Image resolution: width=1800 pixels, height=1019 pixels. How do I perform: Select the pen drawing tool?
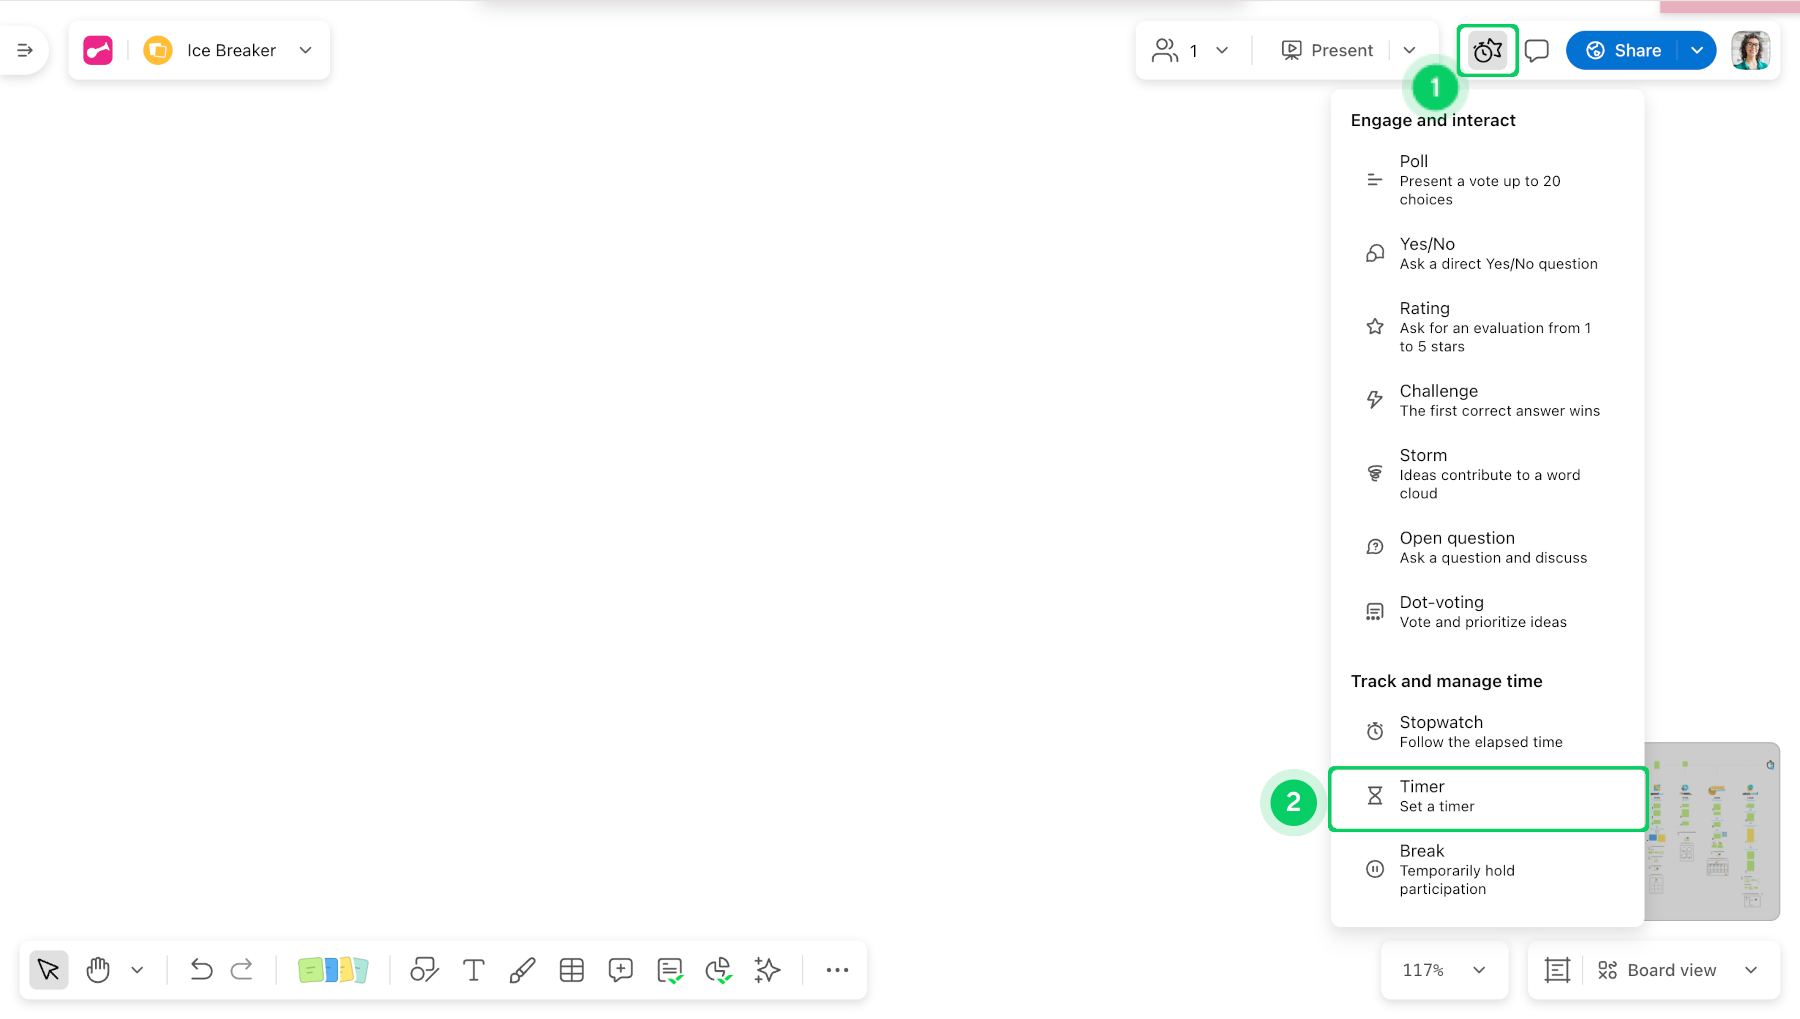(522, 969)
